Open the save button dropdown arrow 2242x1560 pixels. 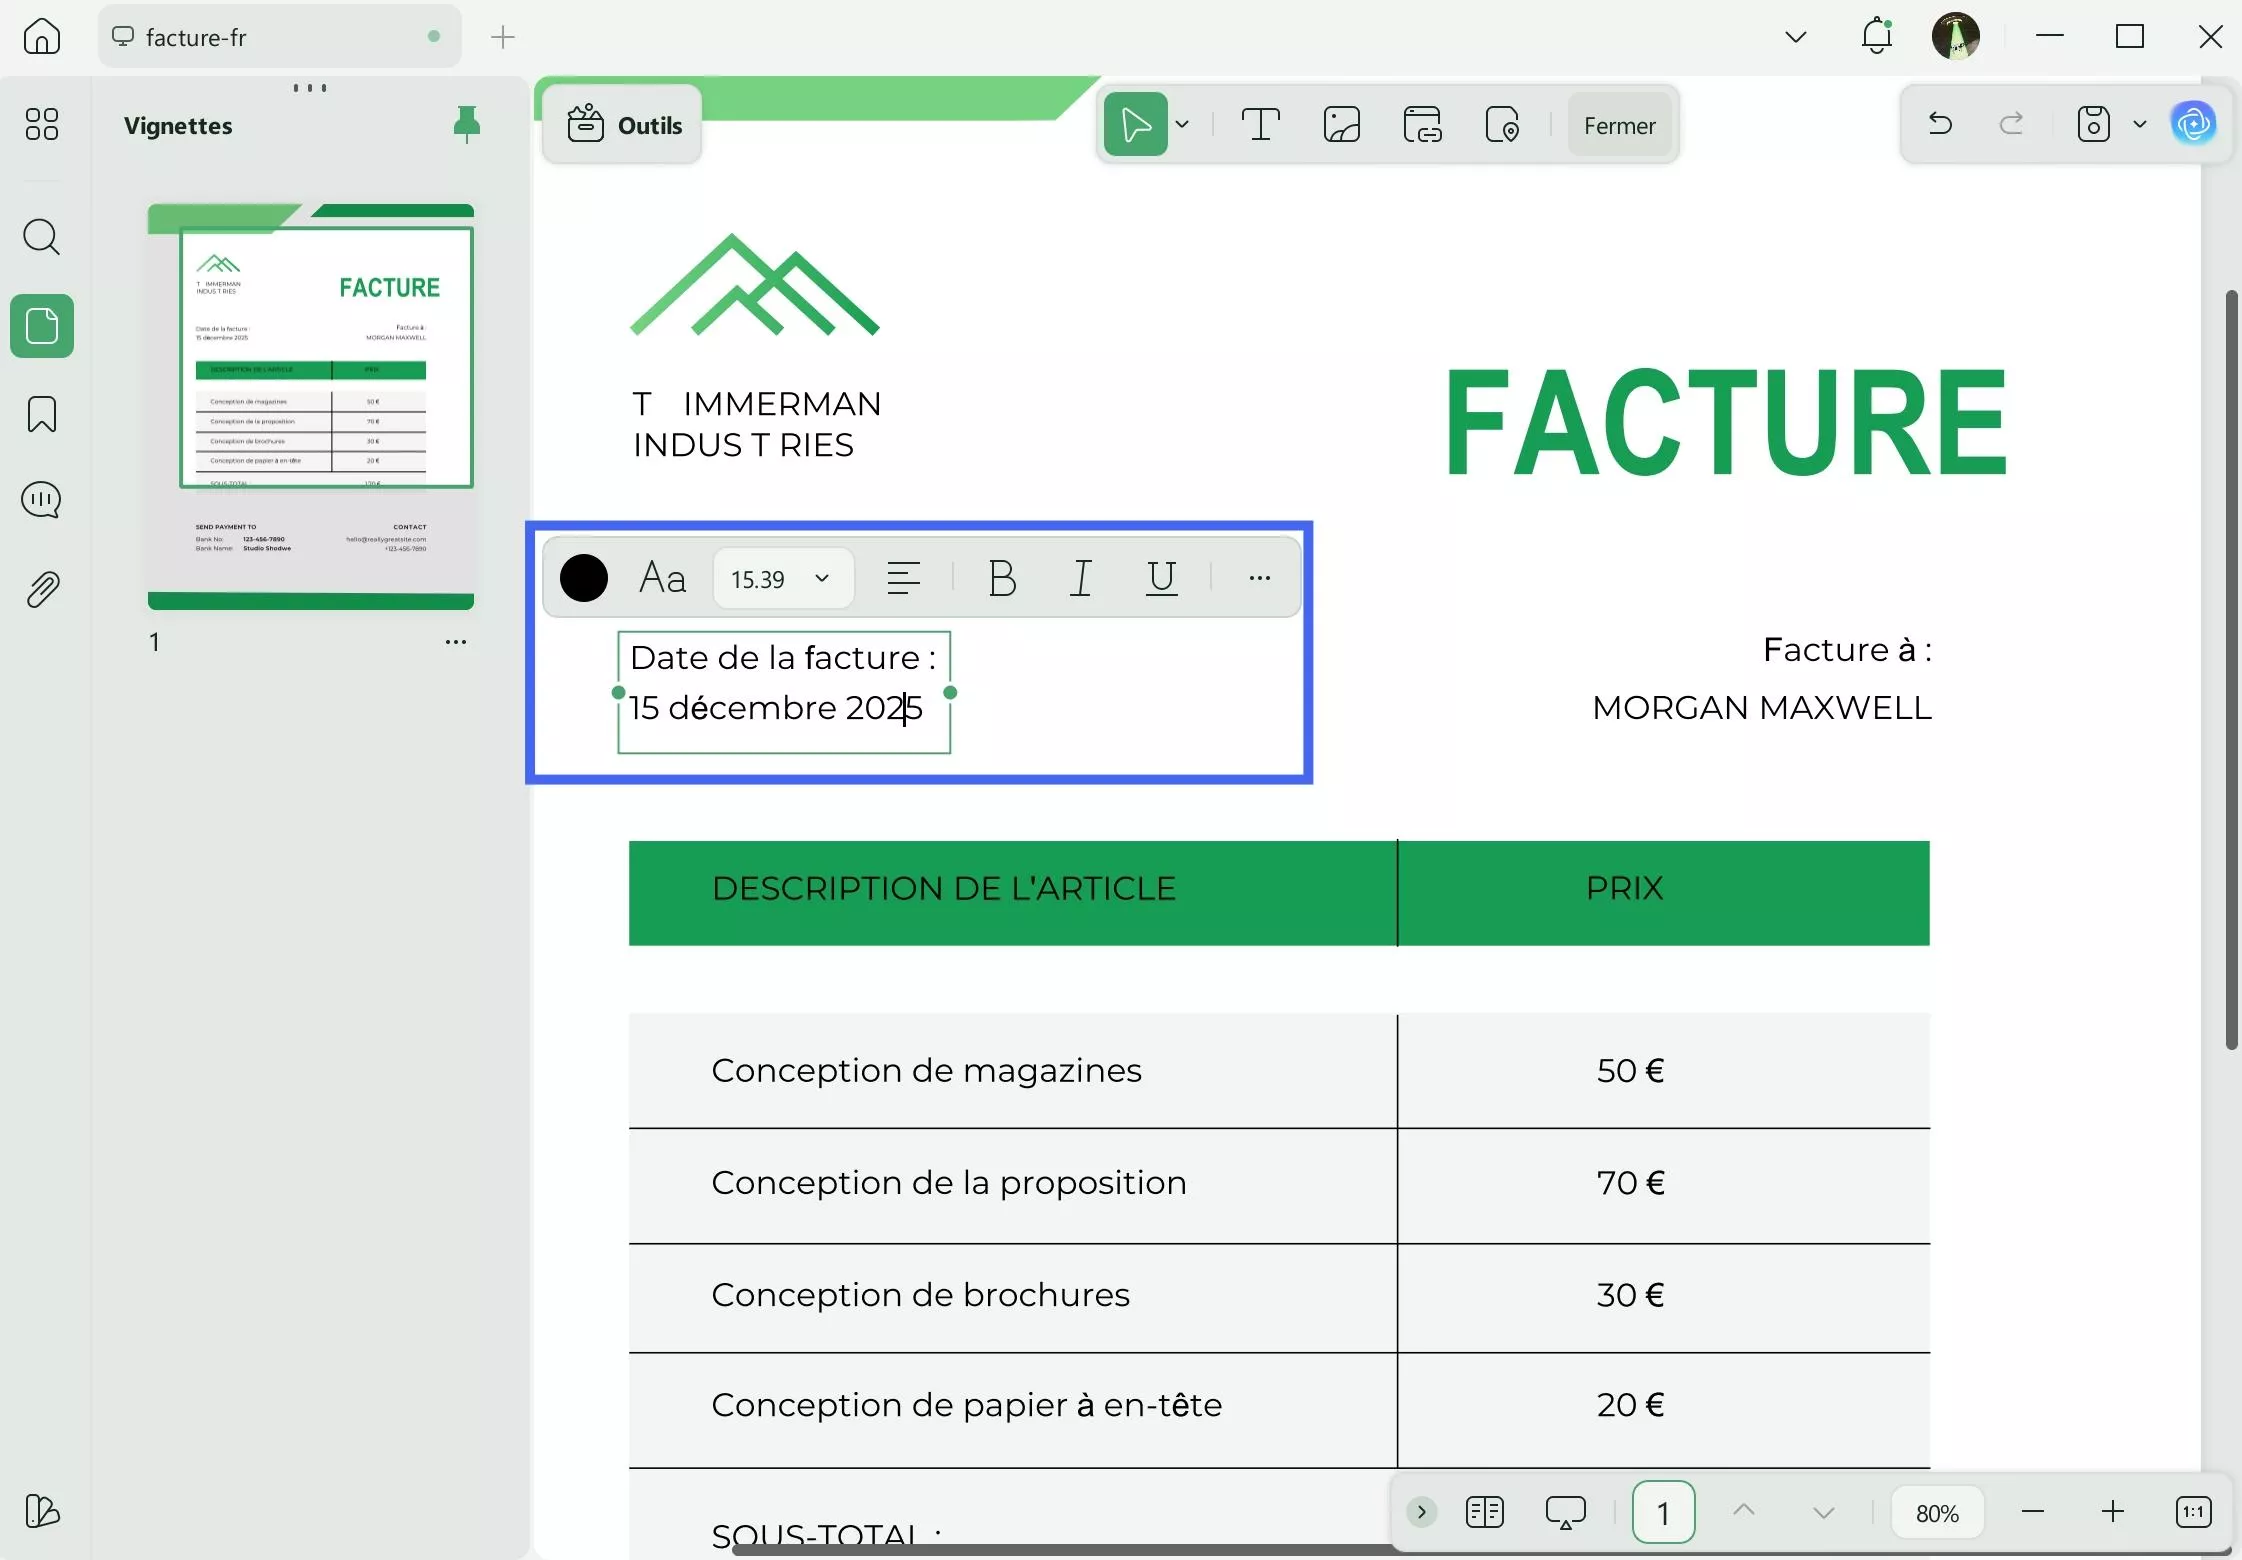(2140, 124)
